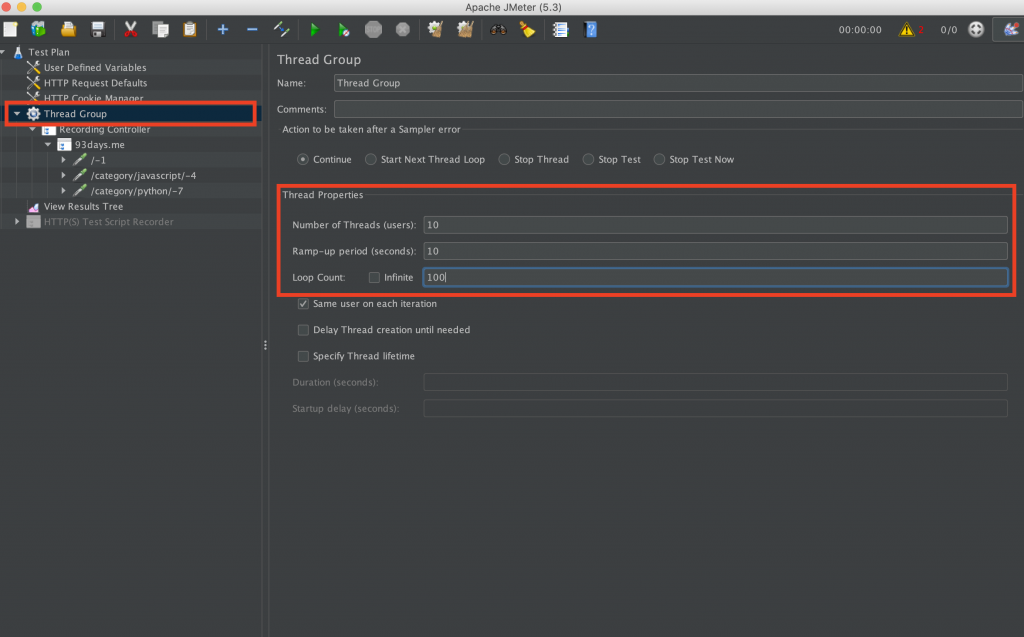Click the panel divider handle dots
The width and height of the screenshot is (1024, 637).
(x=265, y=345)
